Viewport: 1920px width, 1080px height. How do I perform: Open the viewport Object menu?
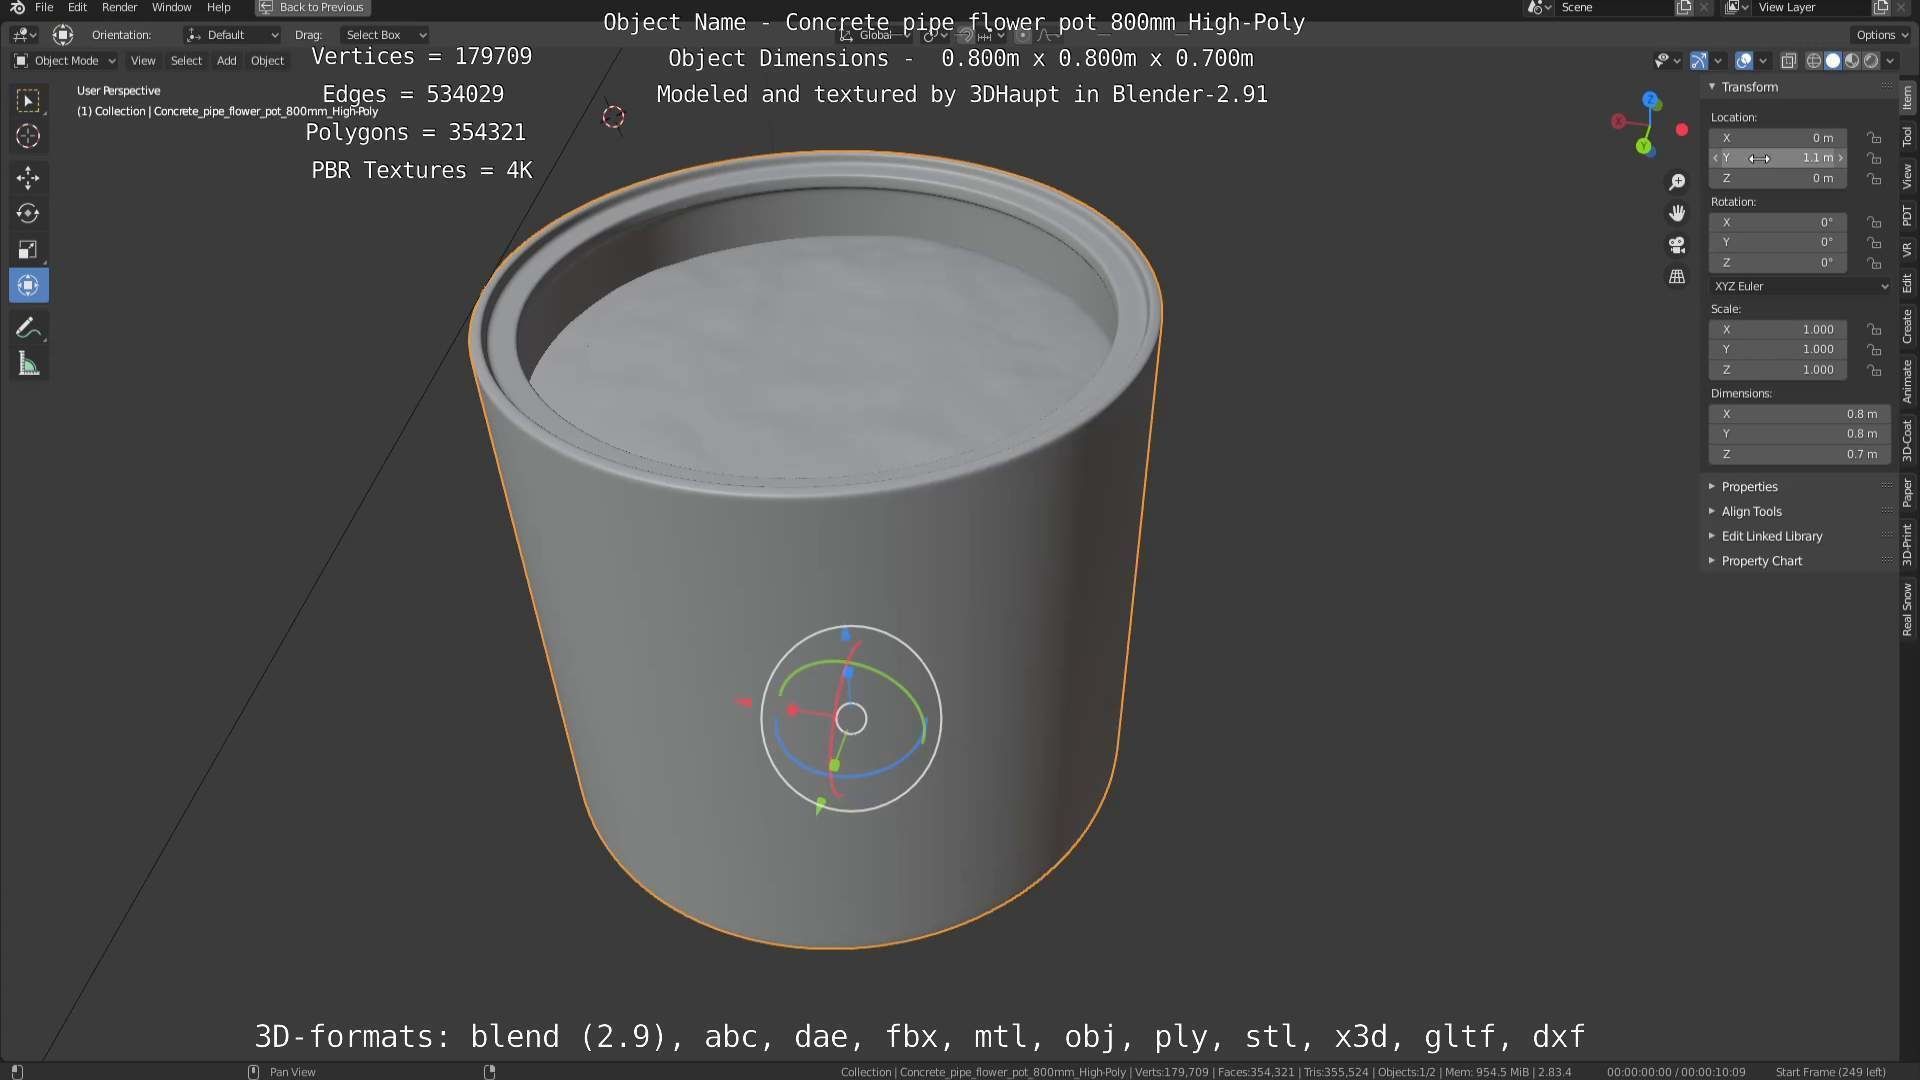pyautogui.click(x=267, y=61)
